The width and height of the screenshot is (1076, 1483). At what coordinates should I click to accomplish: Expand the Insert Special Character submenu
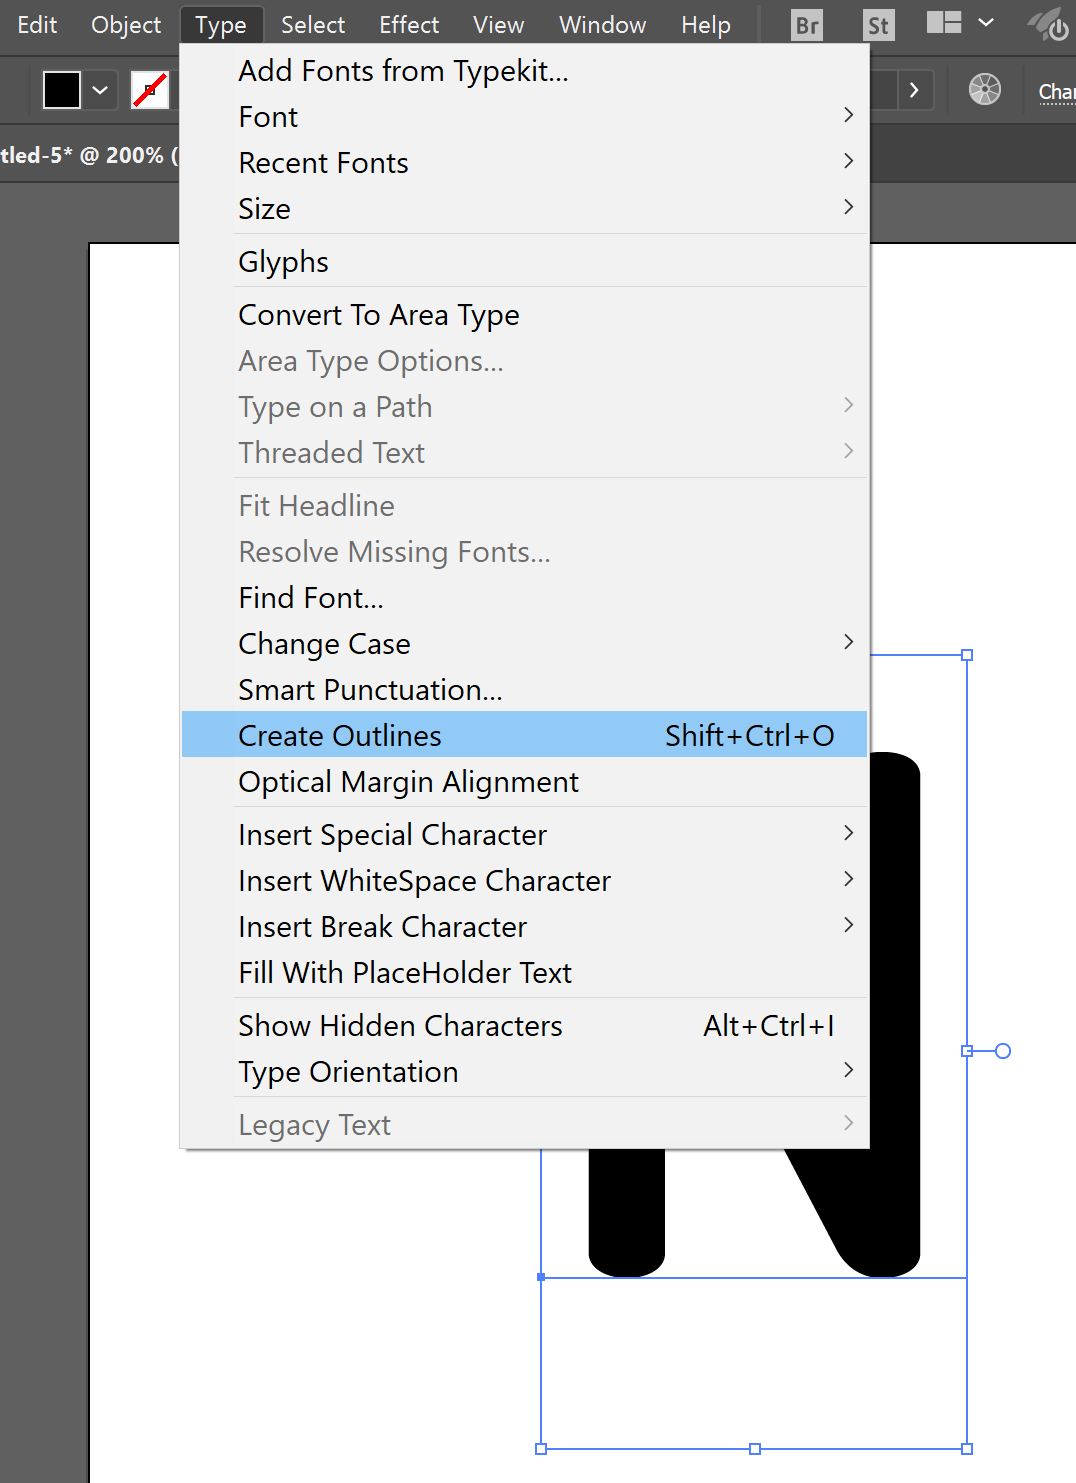pos(848,832)
